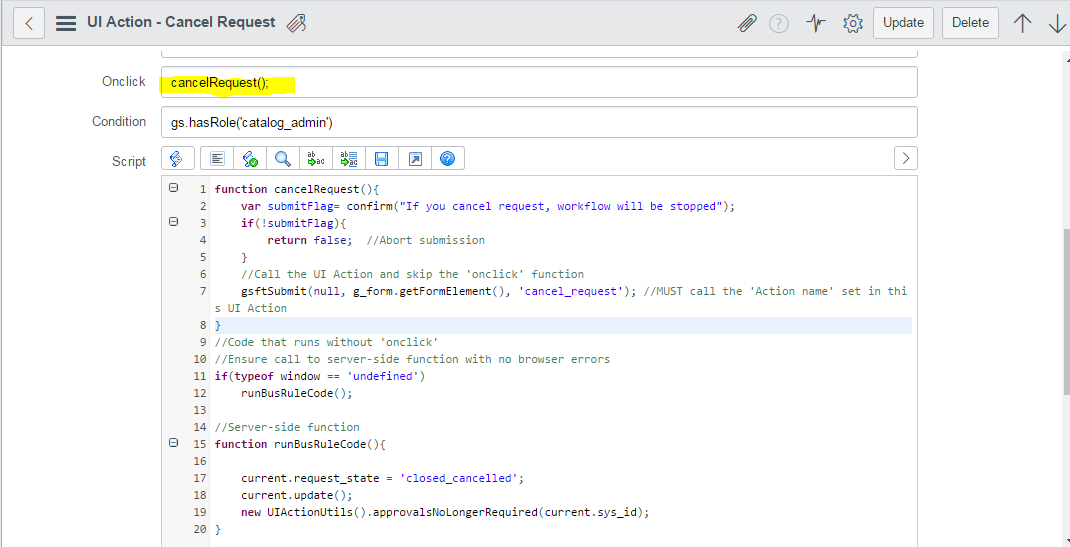Collapse the runBusRuleCode function at line 15
The image size is (1070, 547).
tap(173, 443)
